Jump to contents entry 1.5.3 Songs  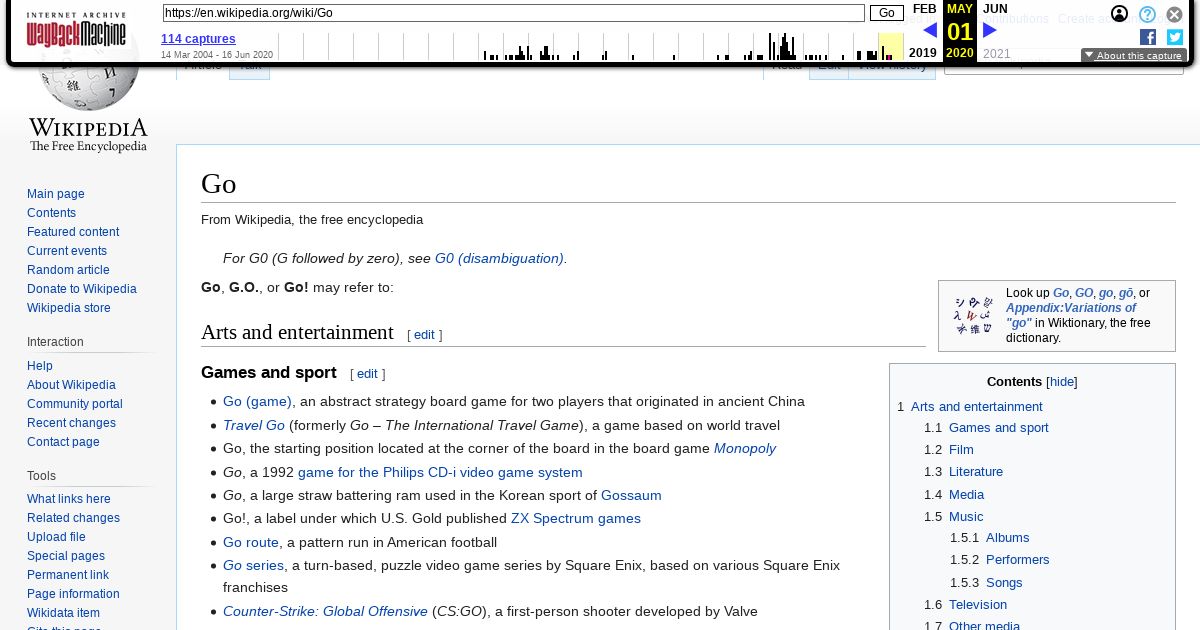[986, 583]
